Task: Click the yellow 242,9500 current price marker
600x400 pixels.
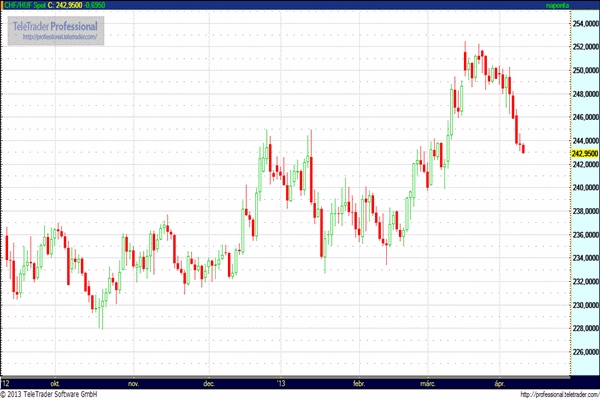Action: tap(584, 154)
